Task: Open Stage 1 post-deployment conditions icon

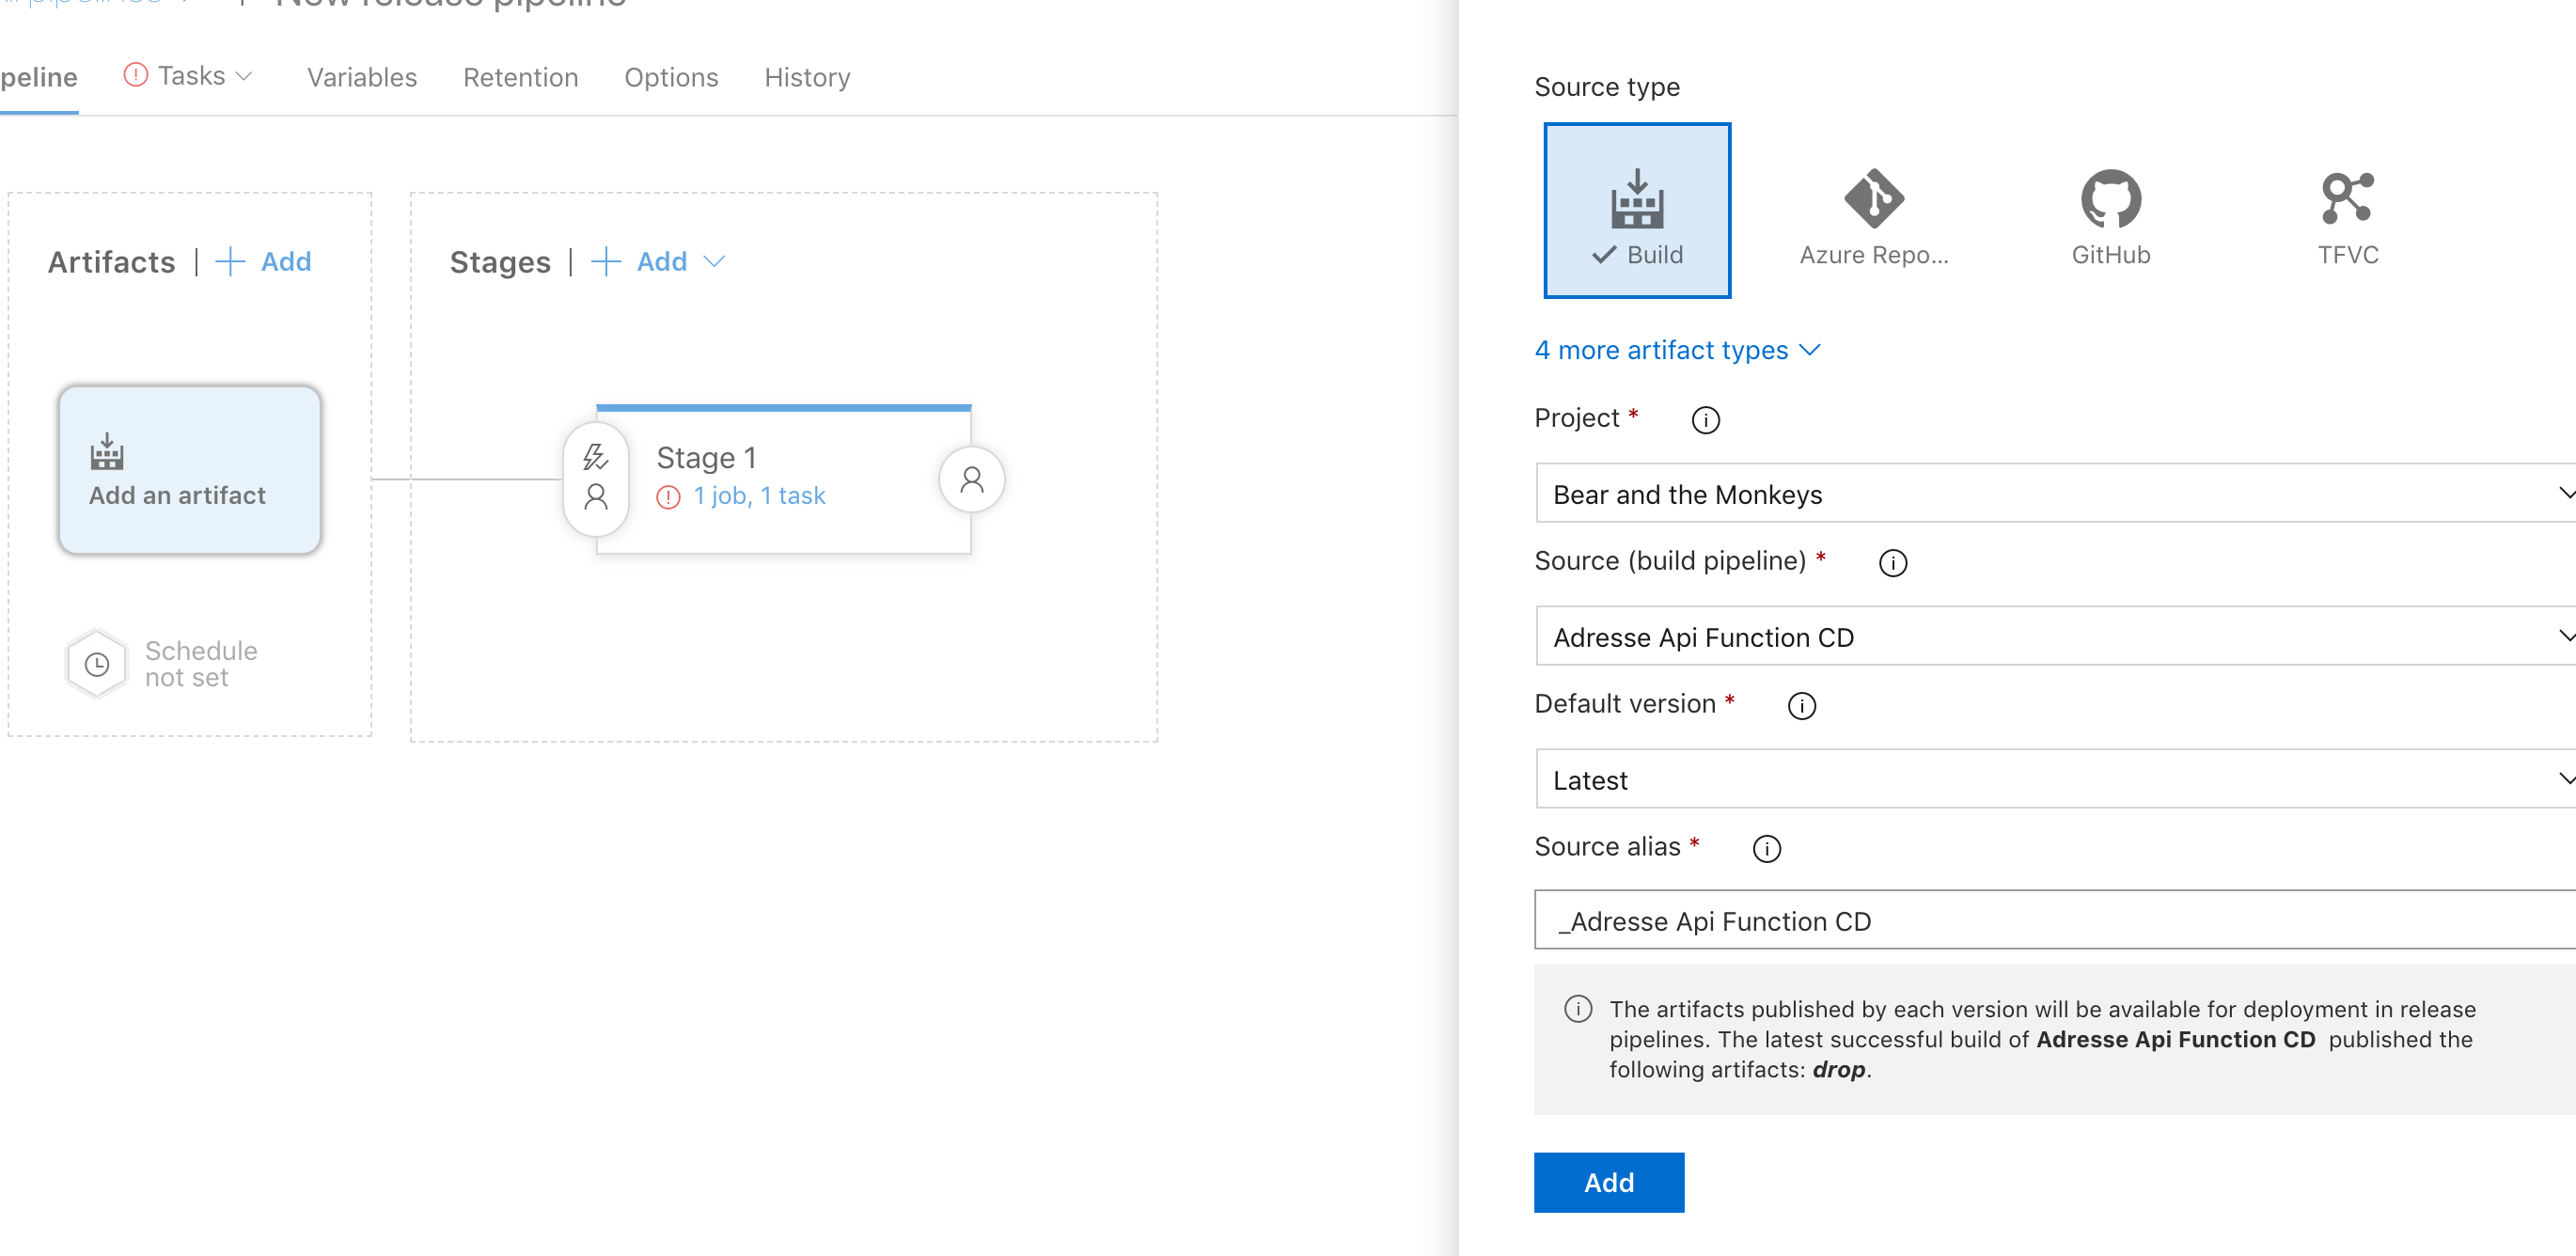Action: coord(971,480)
